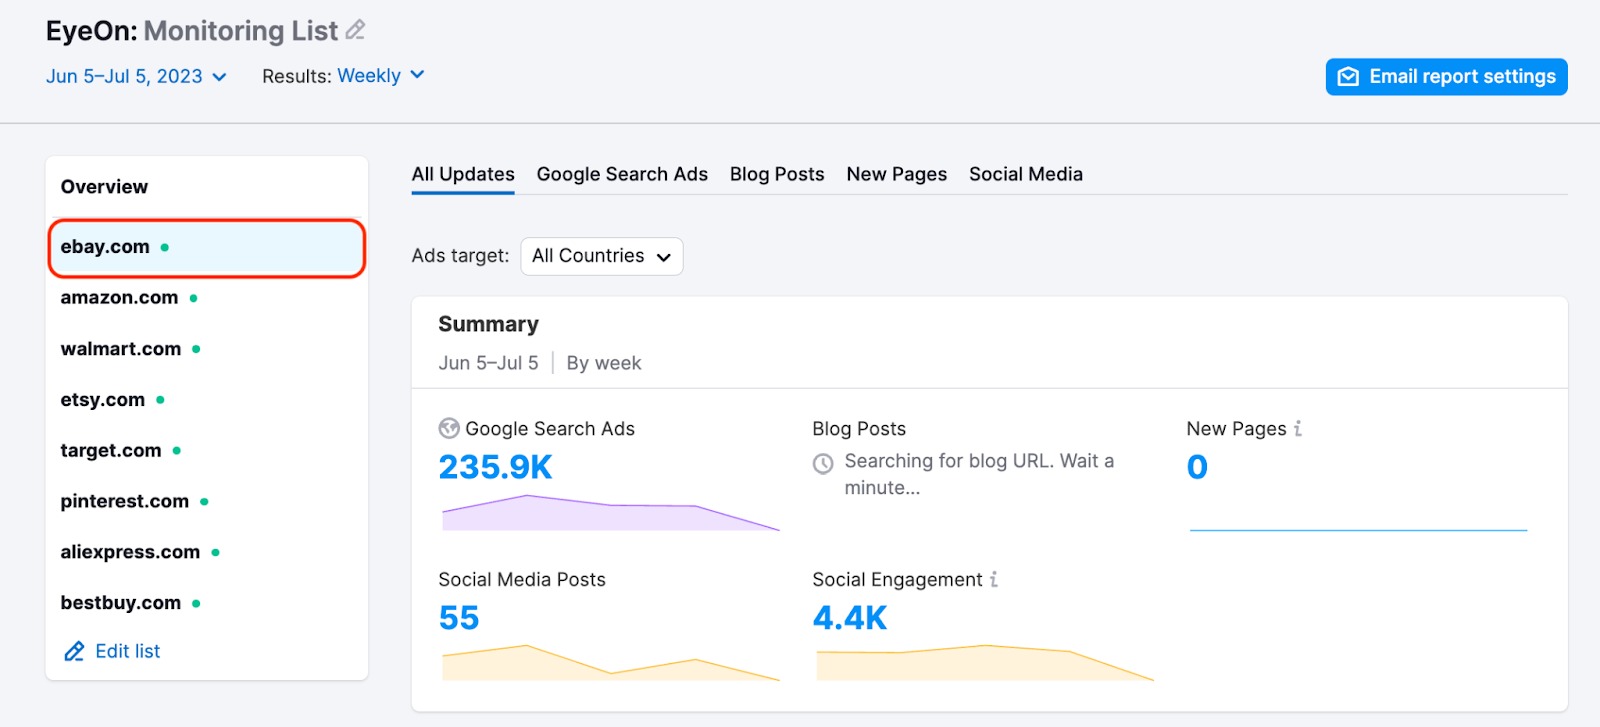Open the Blog Posts tab
Image resolution: width=1600 pixels, height=727 pixels.
click(x=777, y=174)
